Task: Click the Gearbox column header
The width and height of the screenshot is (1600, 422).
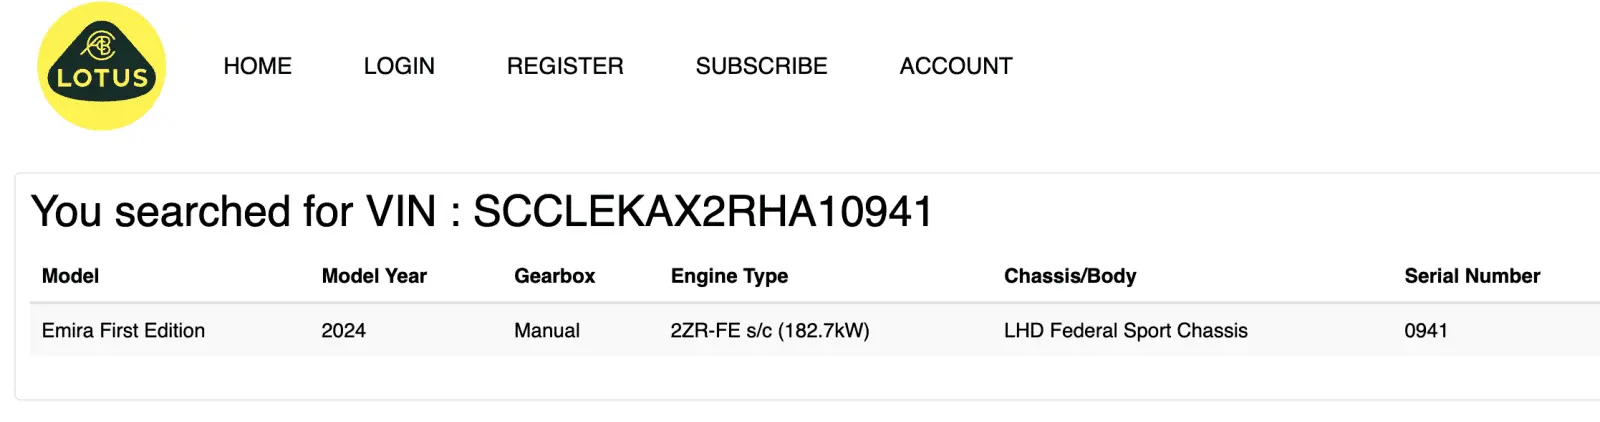Action: 554,276
